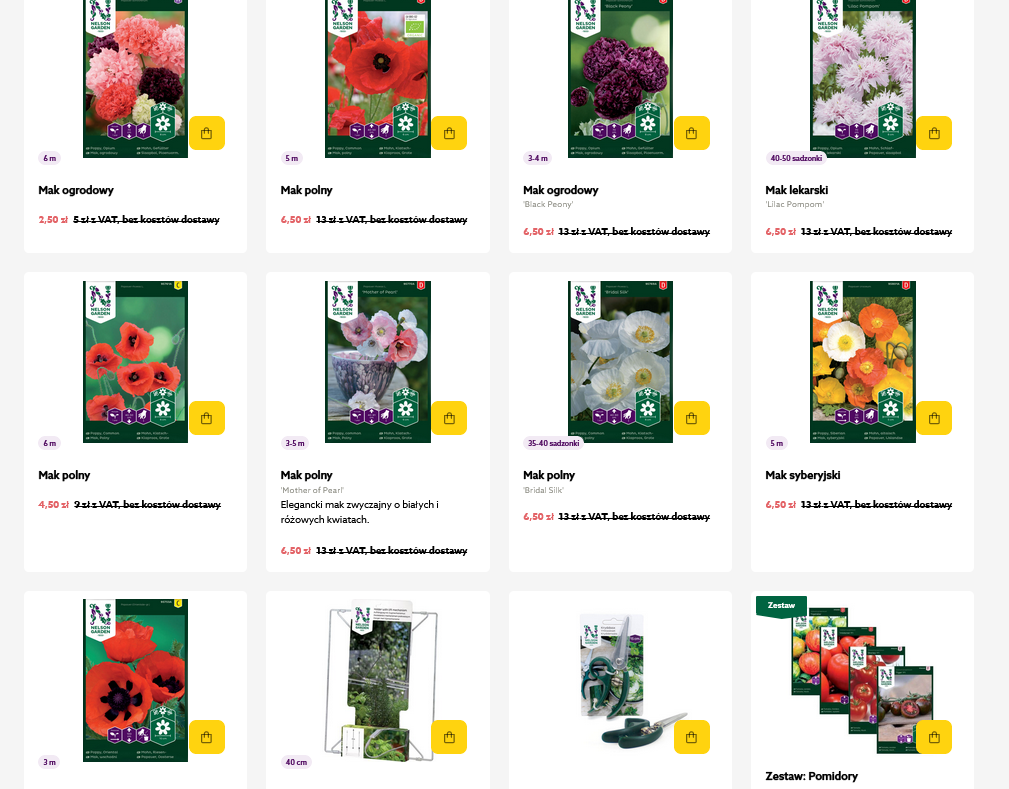This screenshot has height=789, width=1009.
Task: Open Zestaw: Pomidory product link
Action: 811,776
